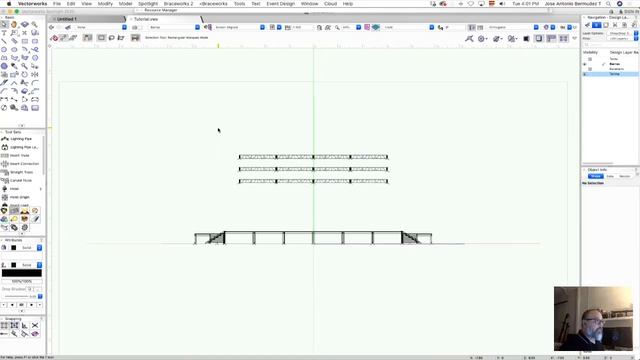
Task: Select the Eyedropper tool
Action: [x=14, y=66]
